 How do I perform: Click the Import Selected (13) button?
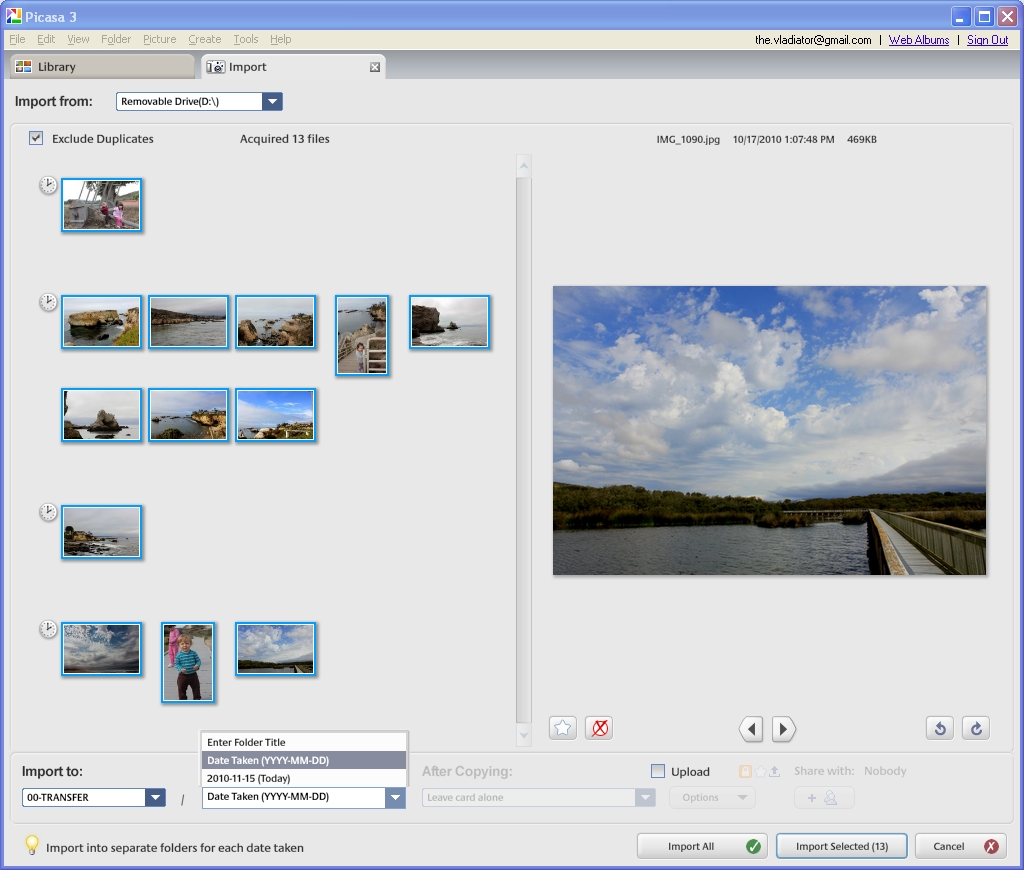(x=841, y=846)
